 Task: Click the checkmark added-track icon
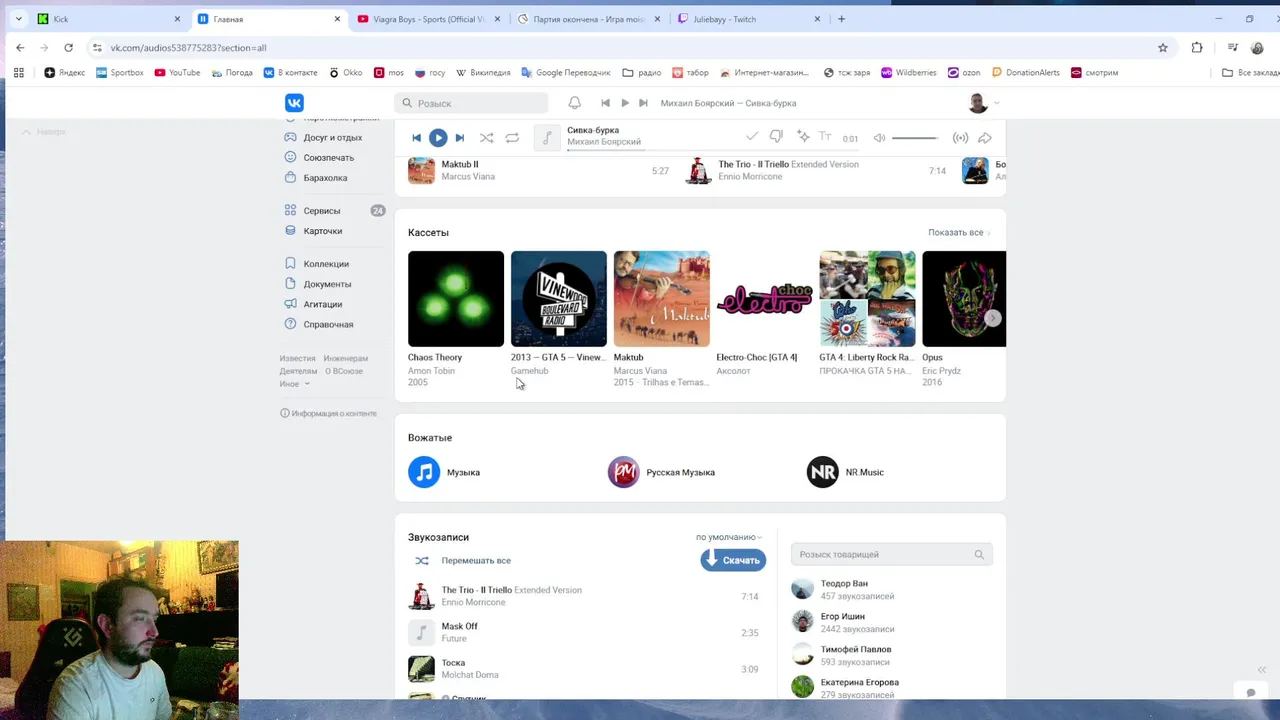[752, 137]
